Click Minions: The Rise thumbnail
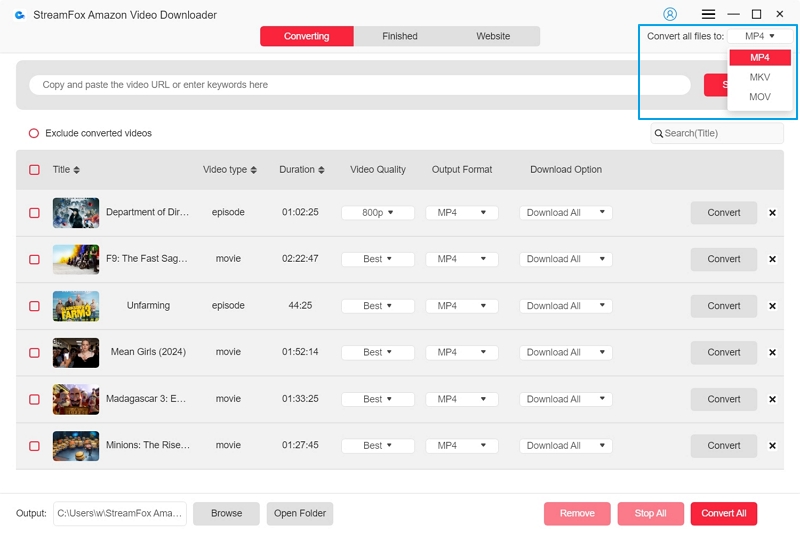The width and height of the screenshot is (800, 533). (x=76, y=446)
